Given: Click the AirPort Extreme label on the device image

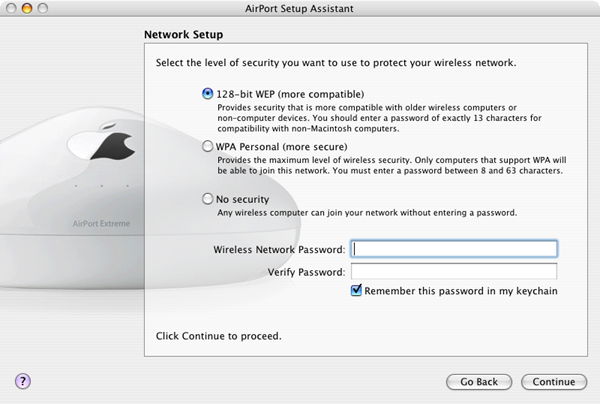Looking at the screenshot, I should pos(101,223).
